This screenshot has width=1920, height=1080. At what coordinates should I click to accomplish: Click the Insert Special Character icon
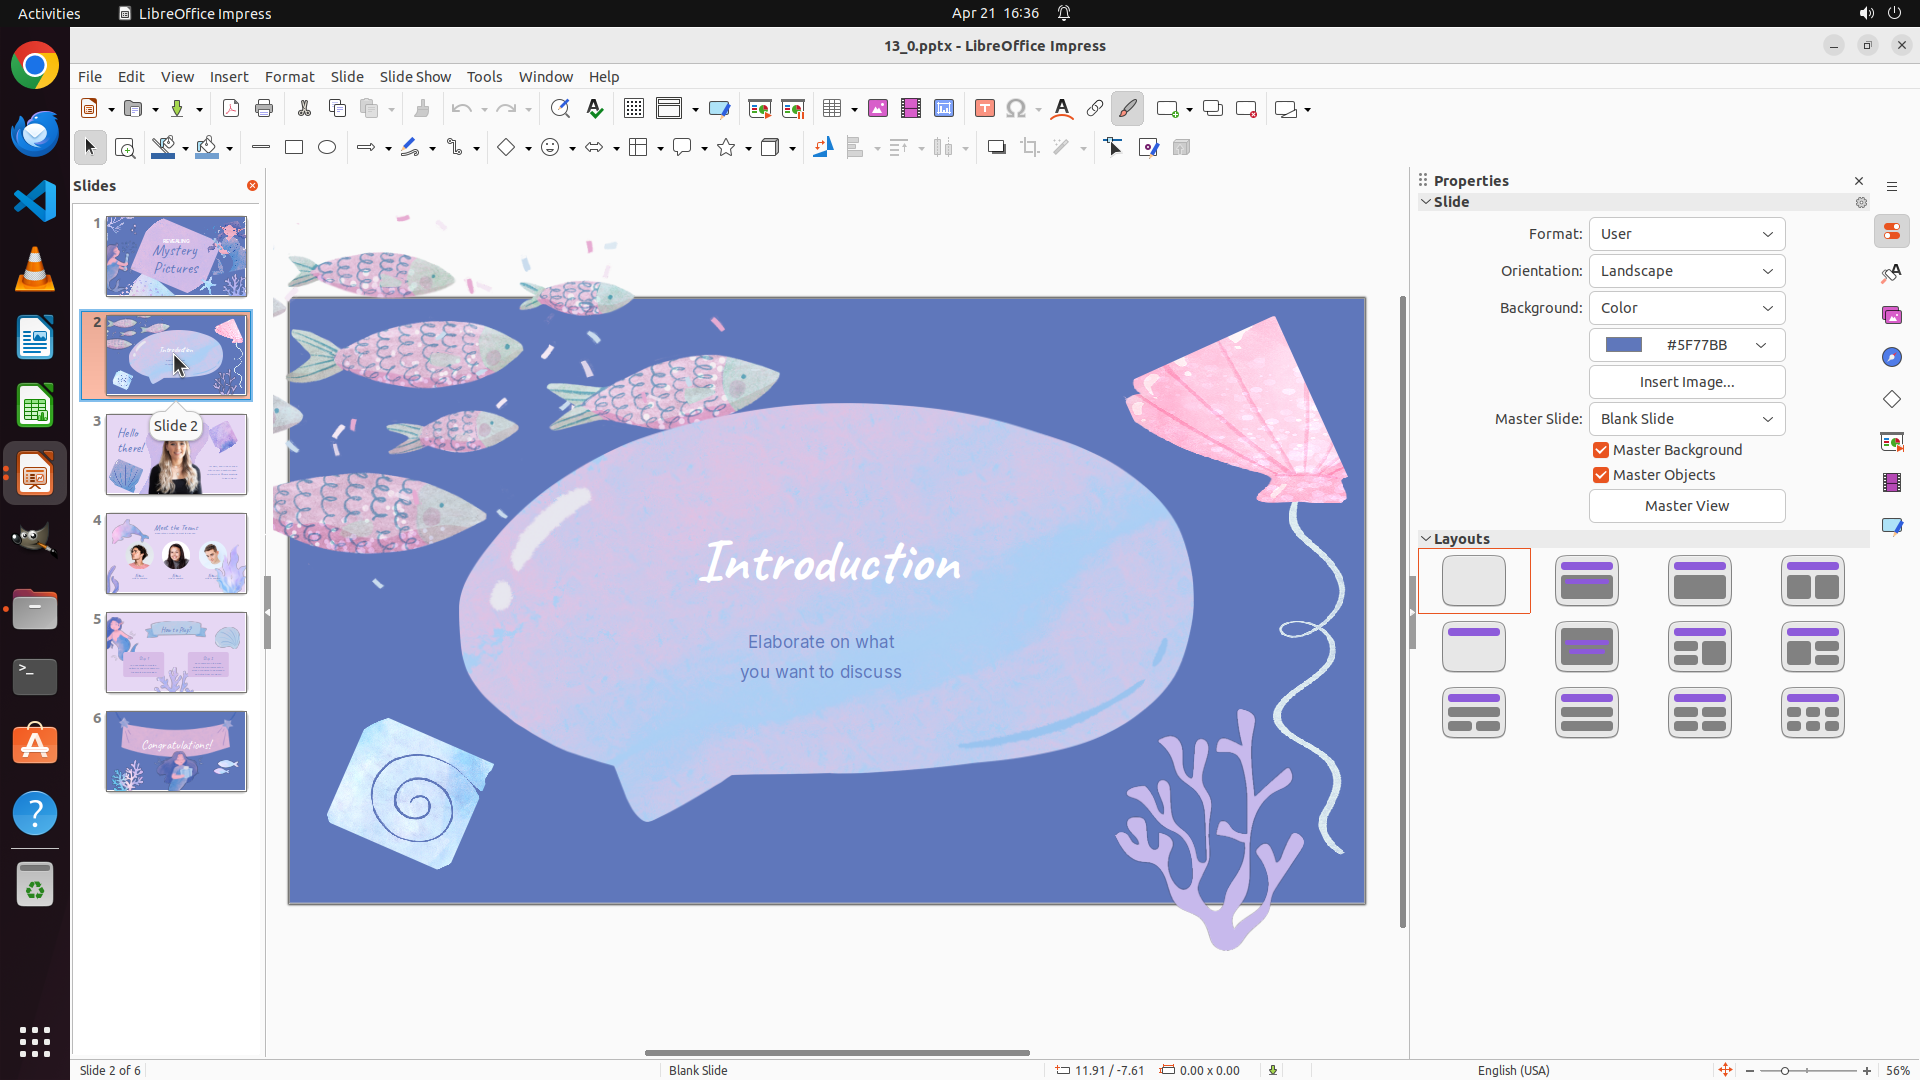click(1016, 109)
